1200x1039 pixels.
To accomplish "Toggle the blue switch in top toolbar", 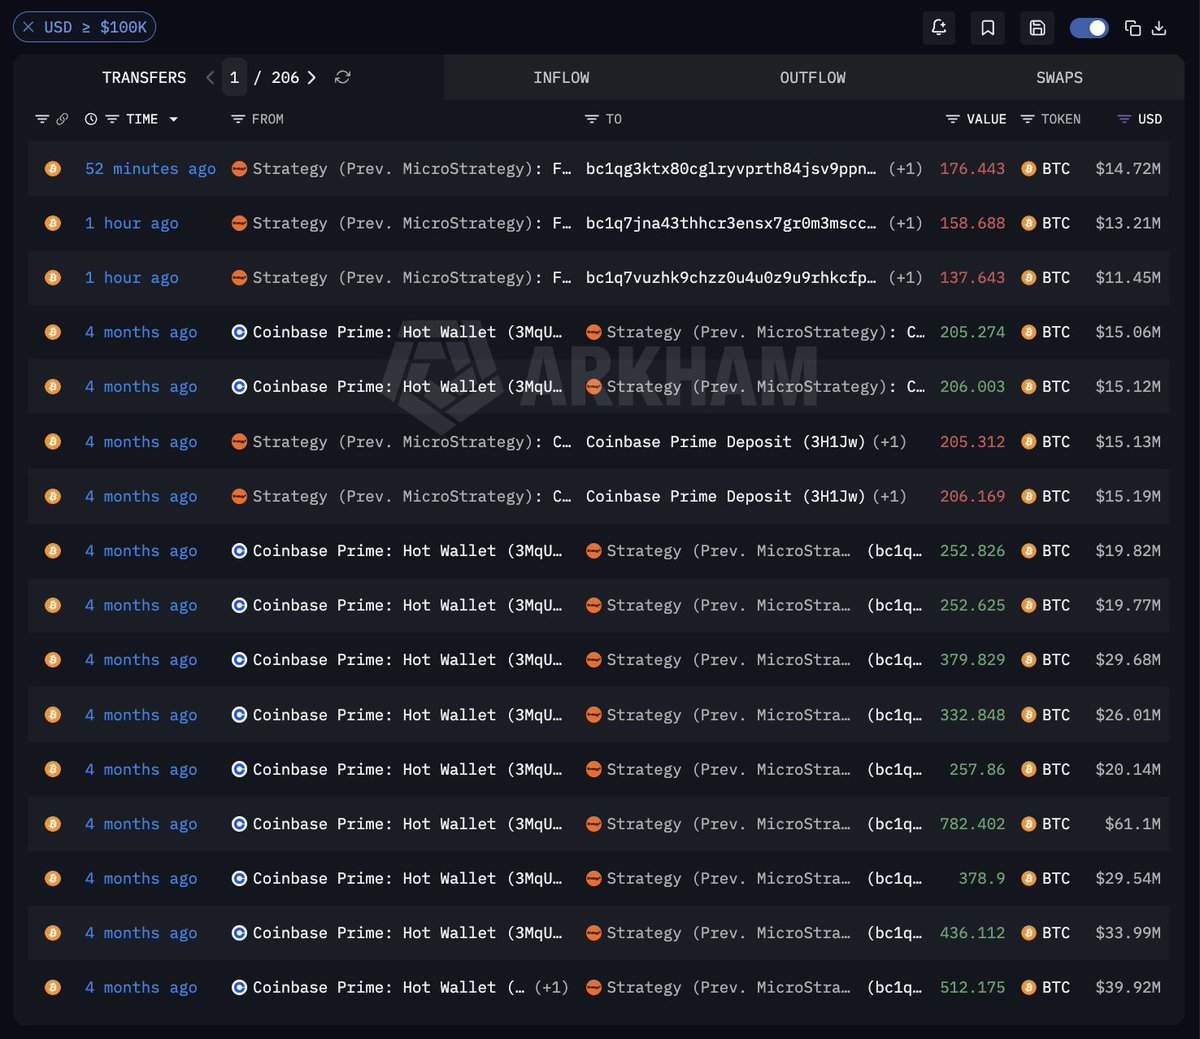I will click(1089, 28).
